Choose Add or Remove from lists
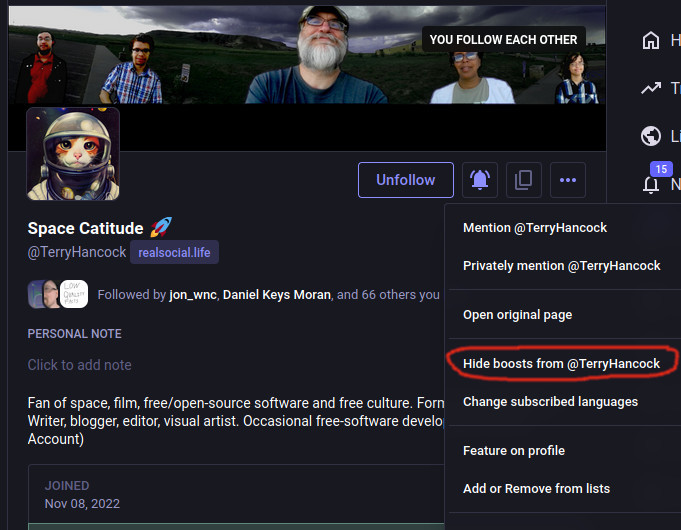 pos(536,489)
